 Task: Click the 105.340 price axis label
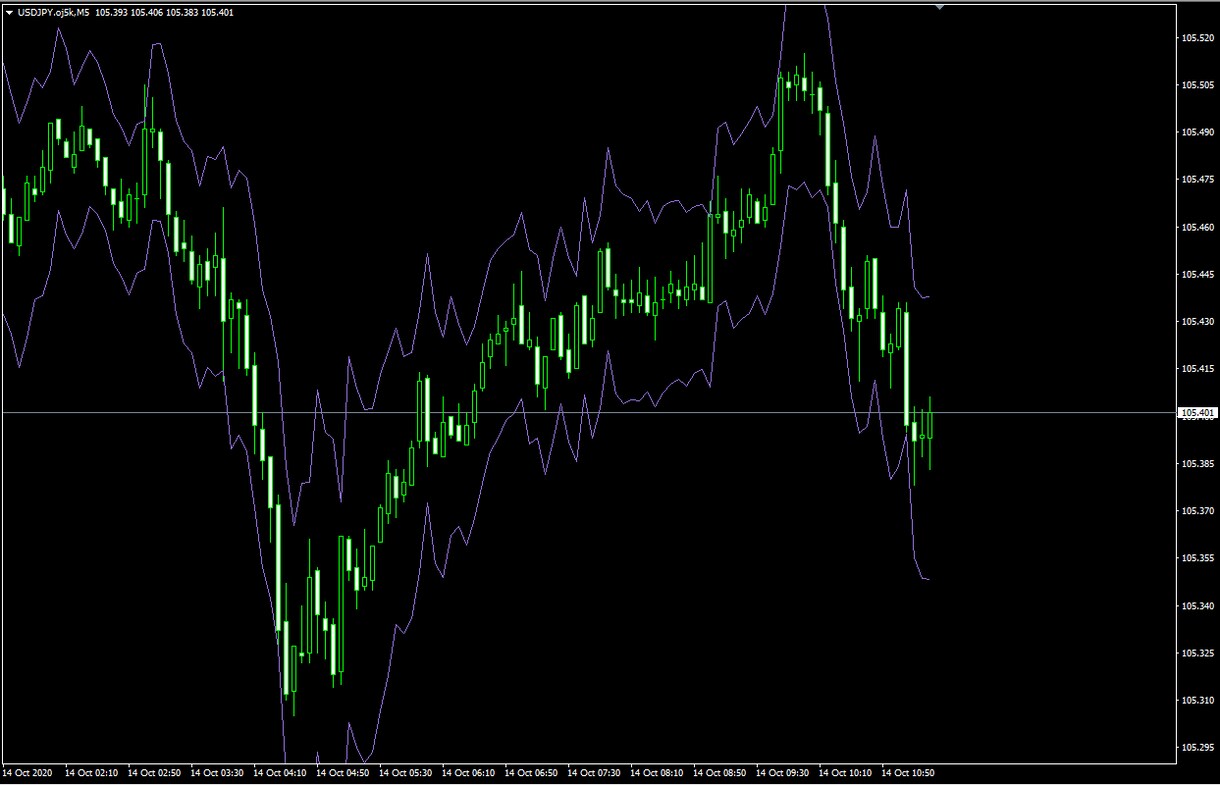click(1197, 606)
